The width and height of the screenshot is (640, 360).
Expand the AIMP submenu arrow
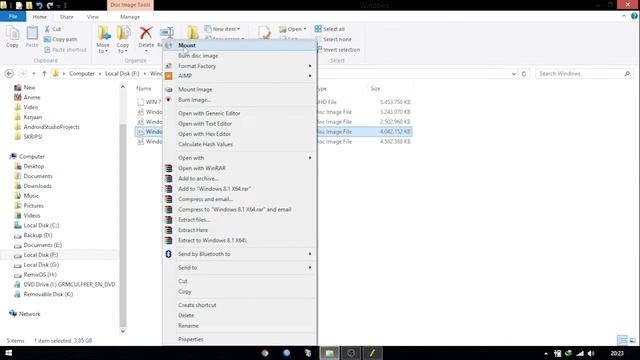point(310,76)
